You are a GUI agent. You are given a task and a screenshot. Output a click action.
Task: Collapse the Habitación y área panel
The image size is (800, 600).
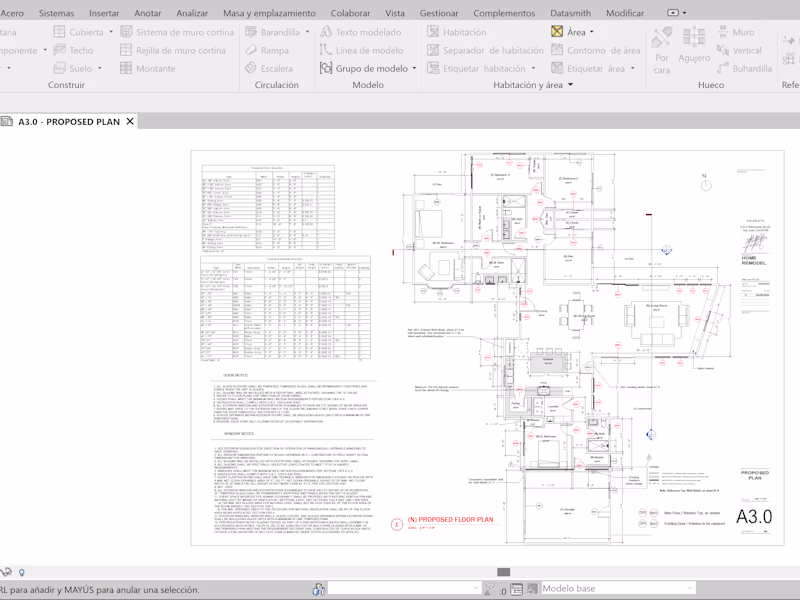[569, 84]
